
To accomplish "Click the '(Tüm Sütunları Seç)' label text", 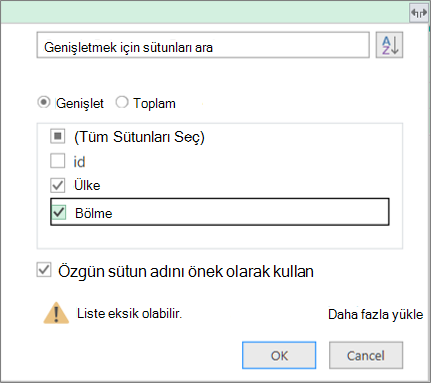I will pyautogui.click(x=139, y=137).
